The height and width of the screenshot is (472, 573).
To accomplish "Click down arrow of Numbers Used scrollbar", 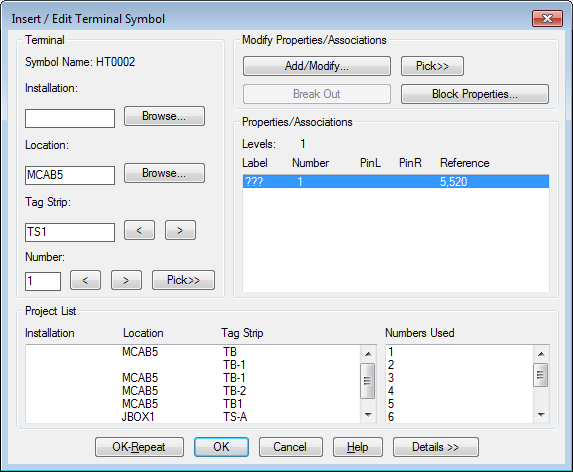I will 541,415.
